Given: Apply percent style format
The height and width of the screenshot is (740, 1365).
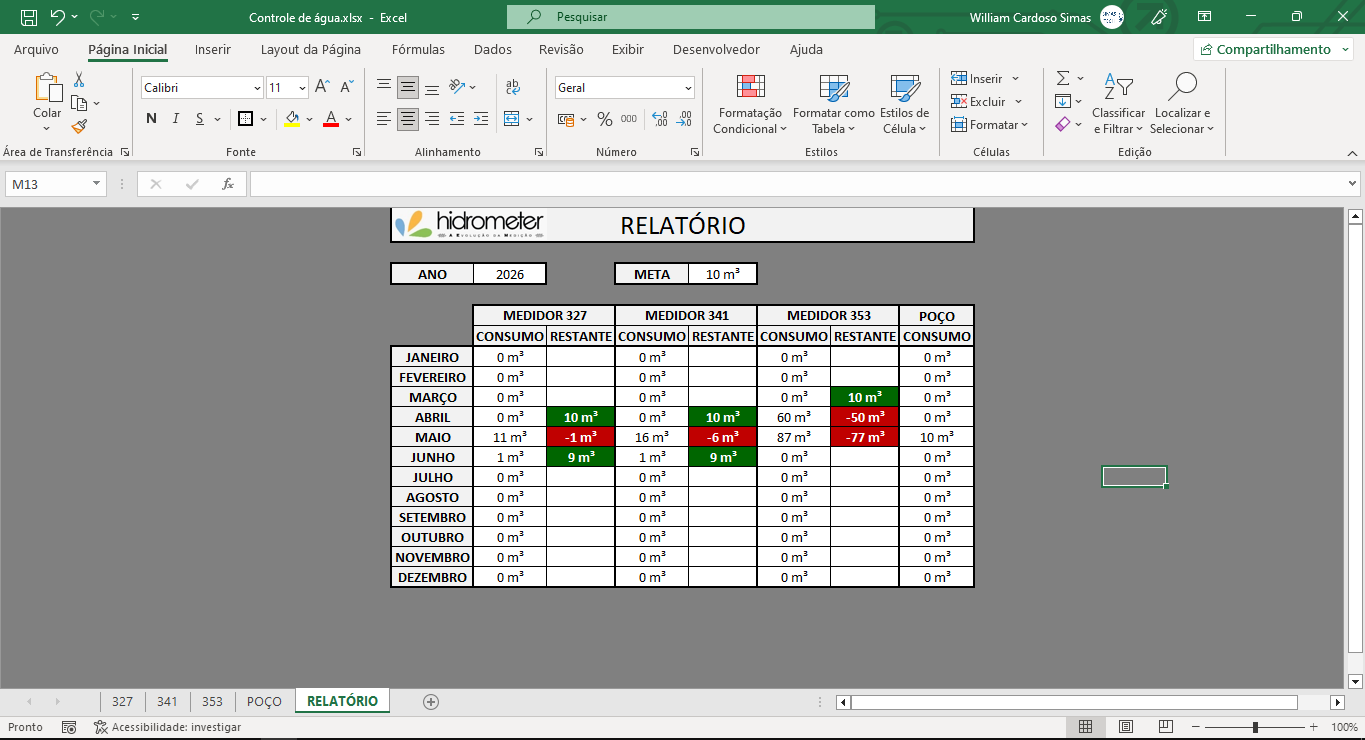Looking at the screenshot, I should 604,119.
